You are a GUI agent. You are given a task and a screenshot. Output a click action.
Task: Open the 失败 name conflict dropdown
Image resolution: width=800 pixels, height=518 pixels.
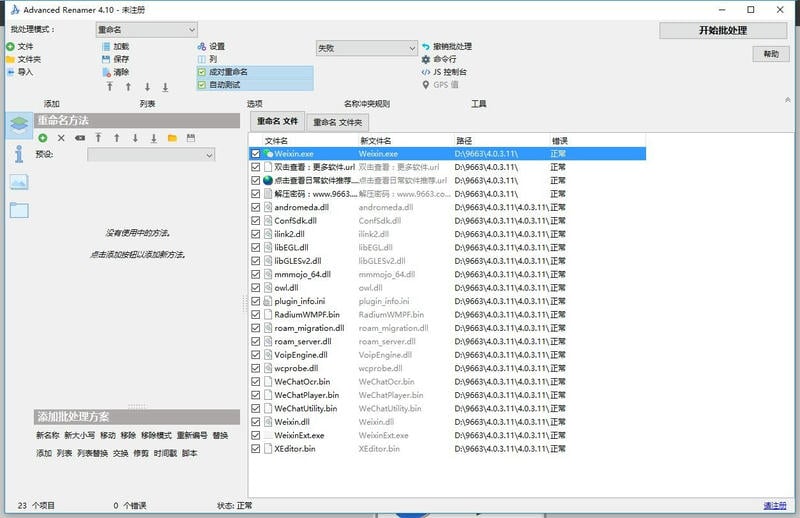pyautogui.click(x=366, y=48)
